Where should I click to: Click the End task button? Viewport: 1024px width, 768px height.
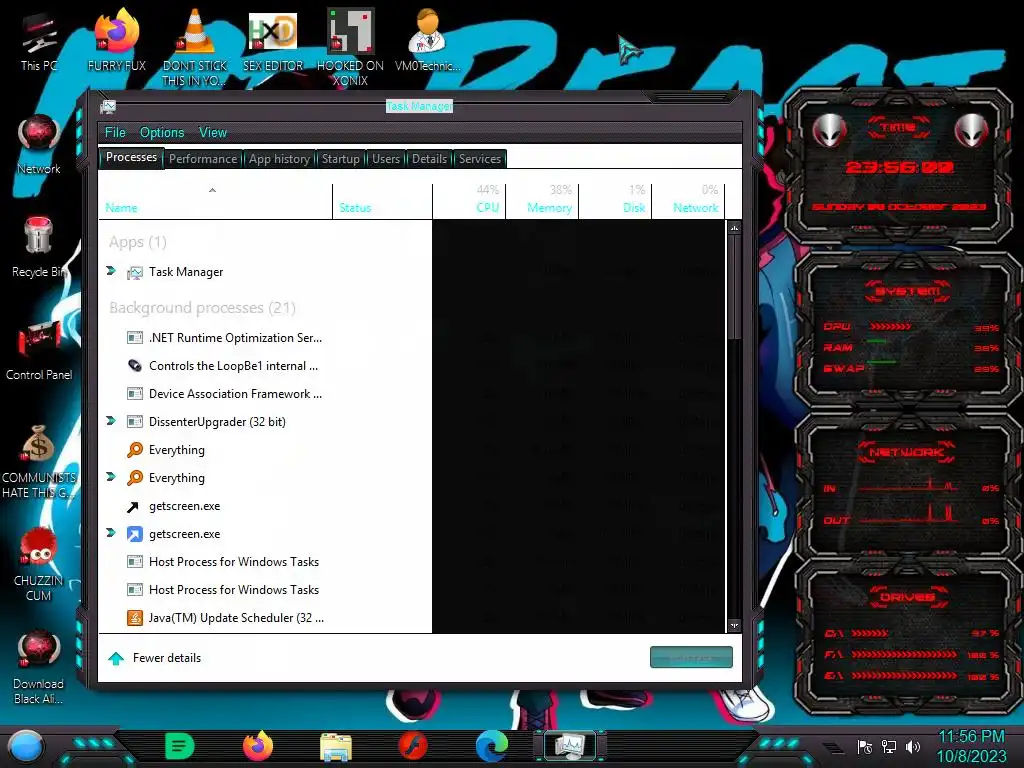coord(691,658)
